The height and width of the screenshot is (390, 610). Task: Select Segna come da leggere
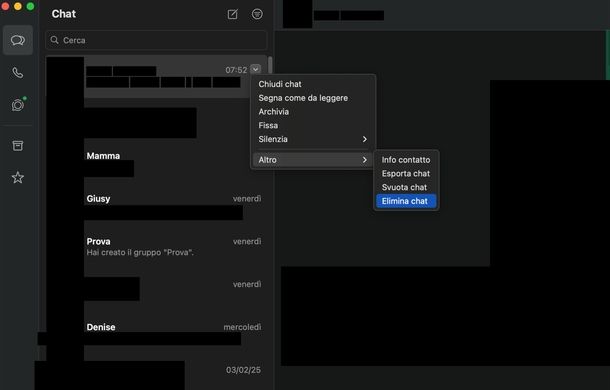coord(313,98)
